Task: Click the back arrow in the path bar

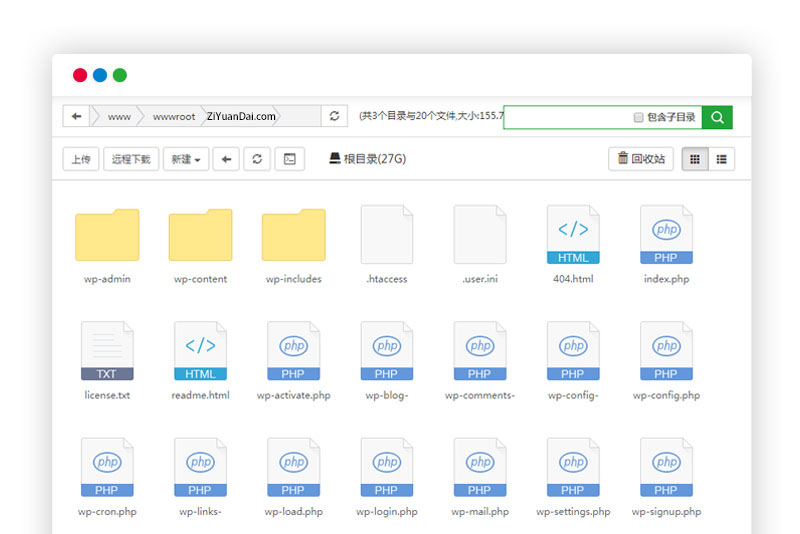Action: tap(77, 116)
